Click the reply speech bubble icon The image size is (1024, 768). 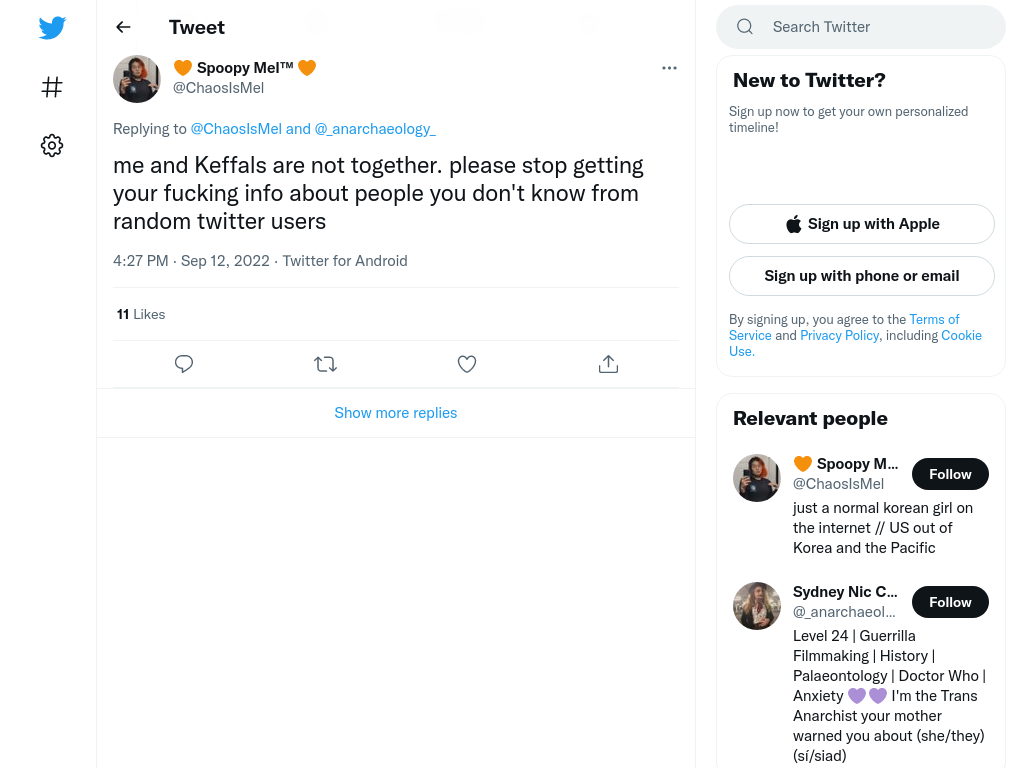coord(184,364)
